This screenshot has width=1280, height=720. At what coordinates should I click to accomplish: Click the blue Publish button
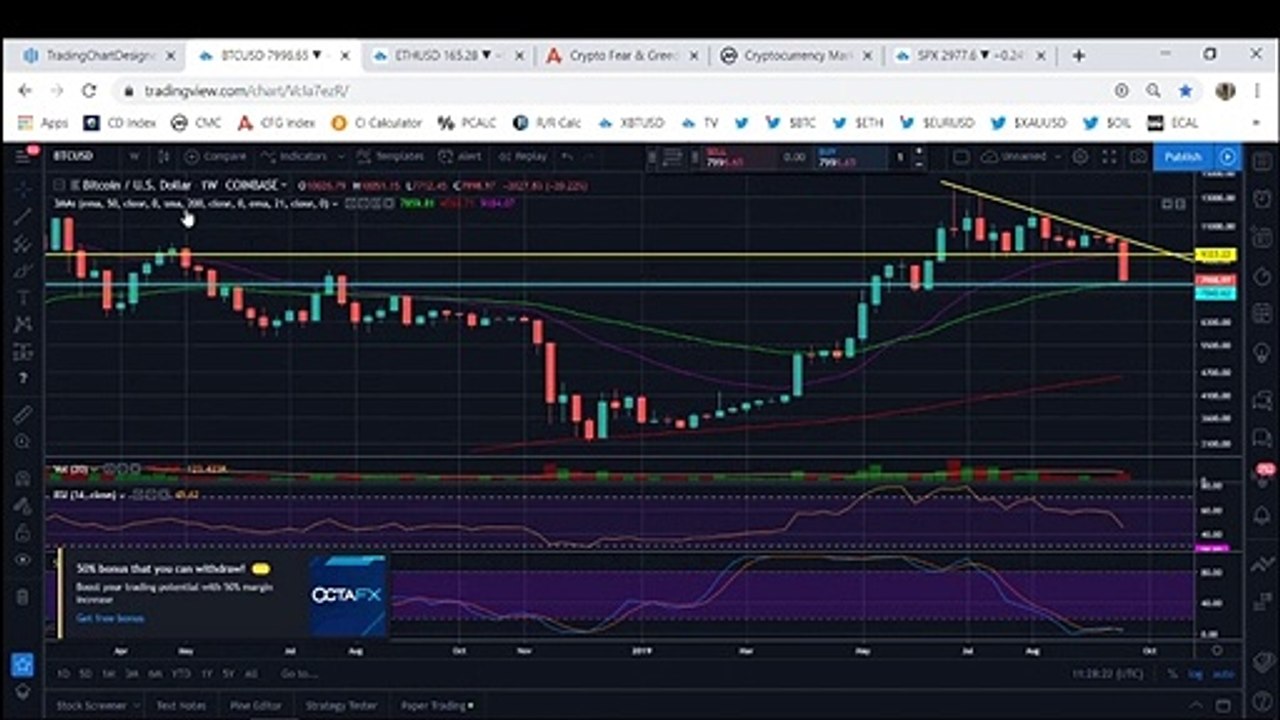click(1183, 157)
